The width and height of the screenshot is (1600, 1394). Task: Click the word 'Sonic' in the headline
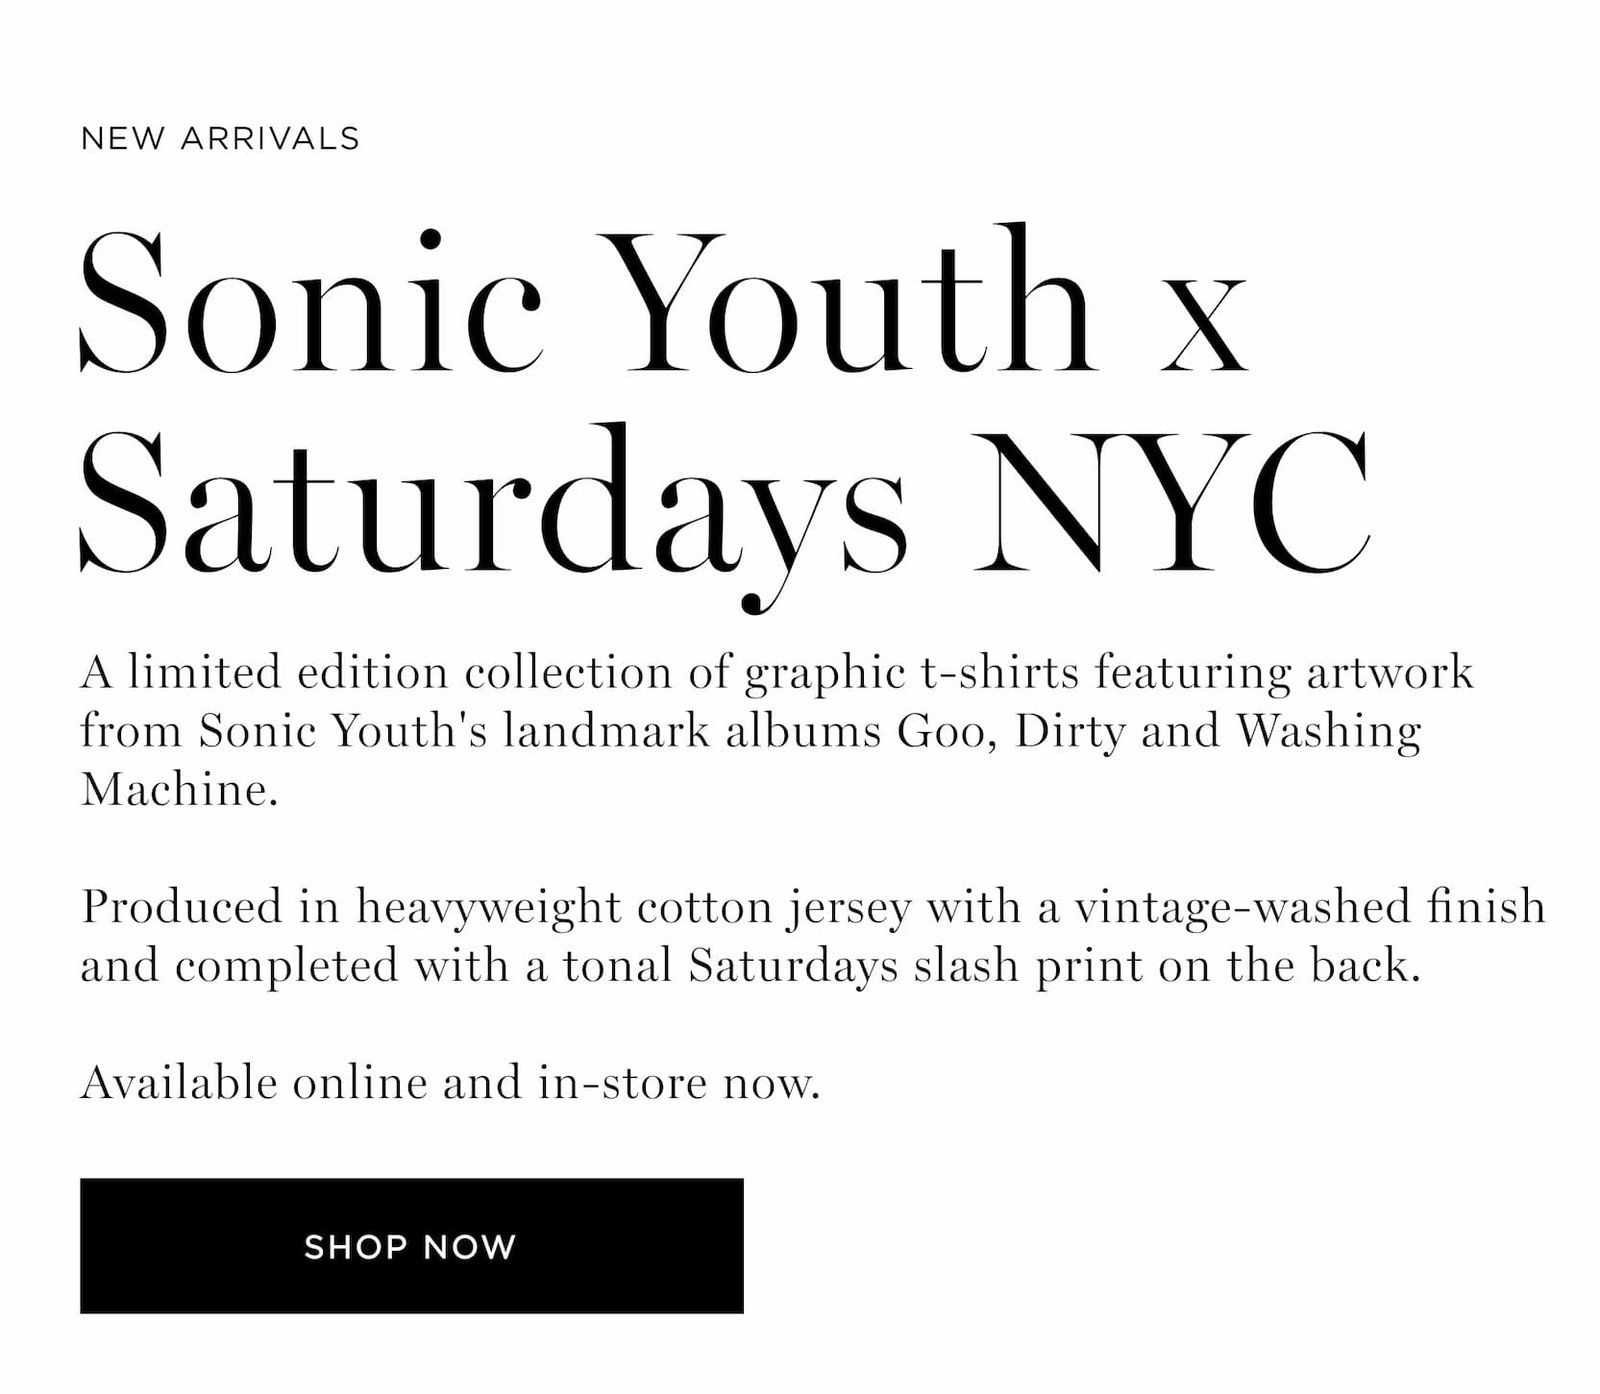(311, 301)
